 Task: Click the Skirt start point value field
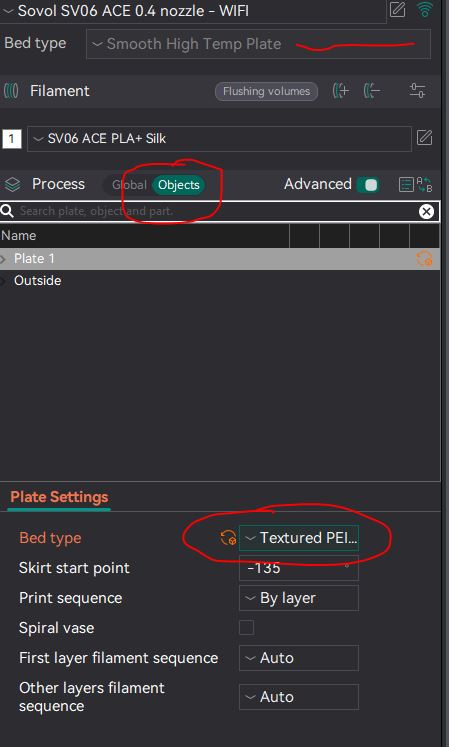click(299, 568)
